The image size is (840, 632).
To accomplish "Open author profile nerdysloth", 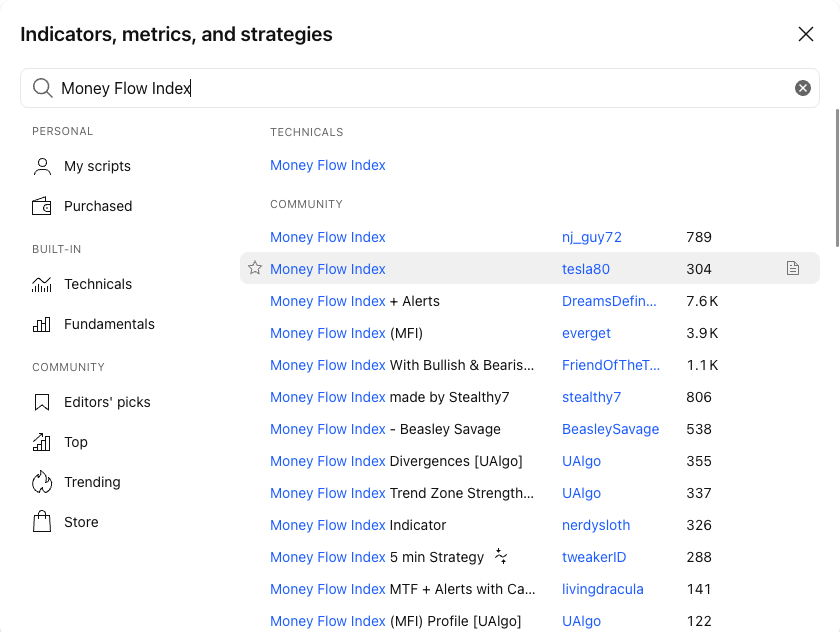I will (596, 525).
